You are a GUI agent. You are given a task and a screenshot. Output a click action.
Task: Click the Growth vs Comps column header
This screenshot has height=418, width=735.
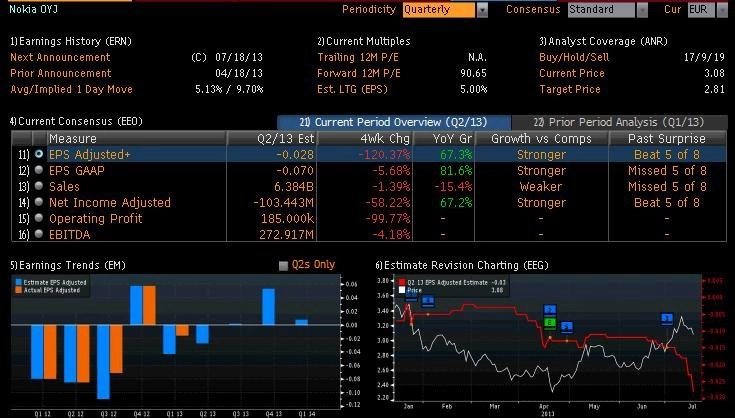coord(541,139)
